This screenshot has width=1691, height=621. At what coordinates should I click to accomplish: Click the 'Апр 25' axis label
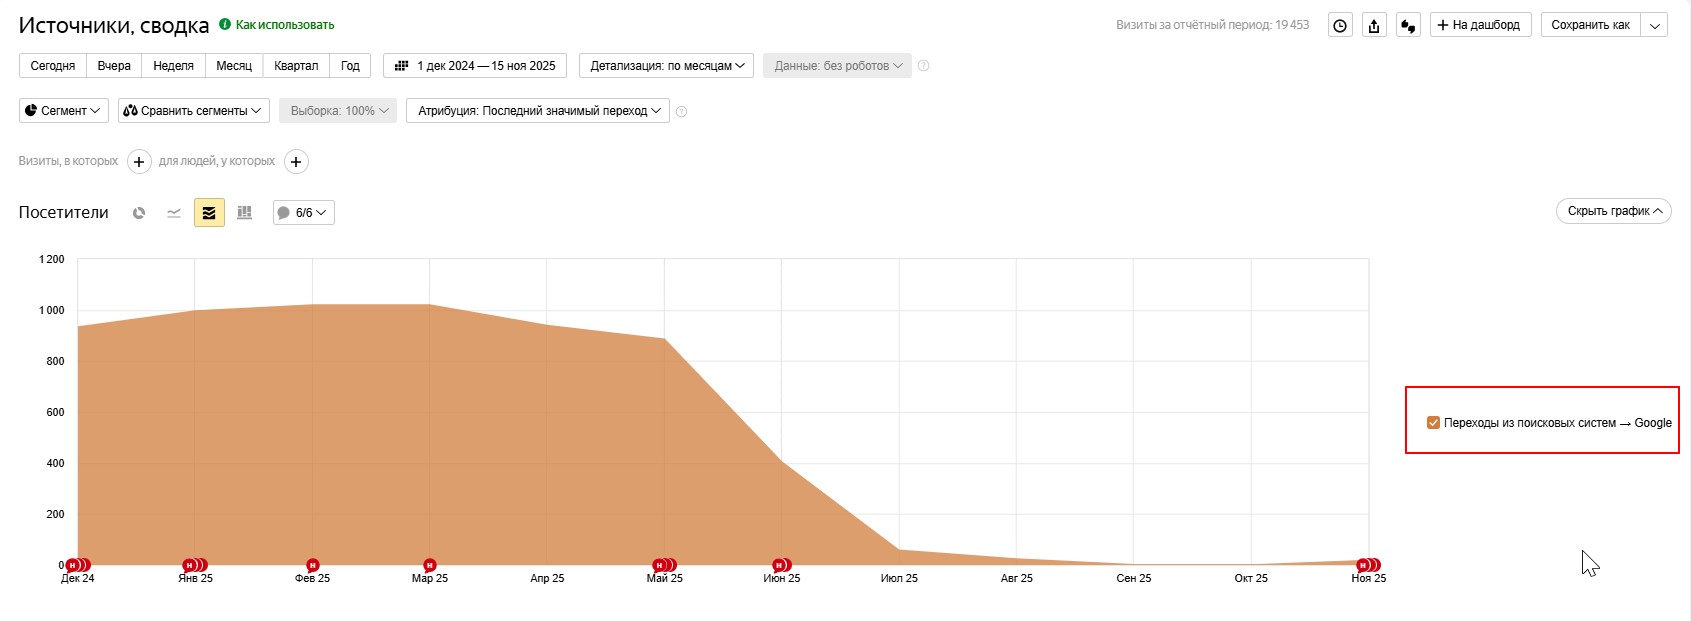point(547,578)
